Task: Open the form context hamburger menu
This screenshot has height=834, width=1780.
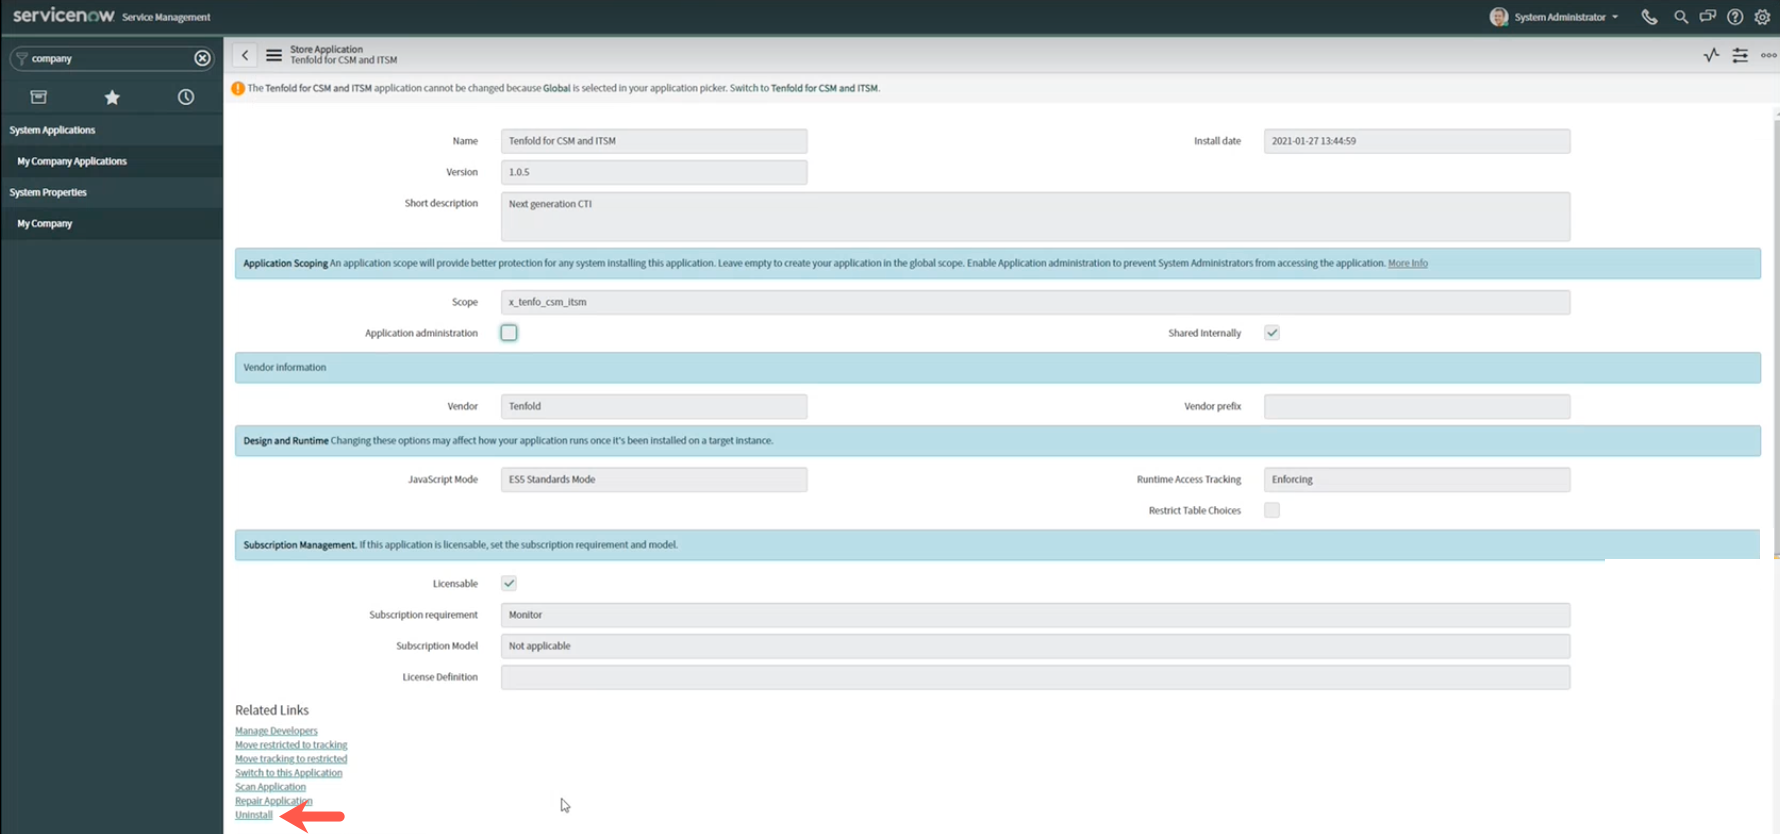Action: point(274,55)
